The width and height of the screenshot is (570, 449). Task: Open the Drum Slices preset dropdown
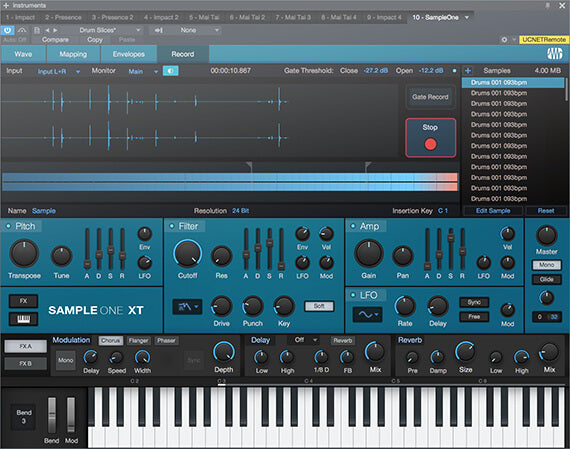click(109, 30)
